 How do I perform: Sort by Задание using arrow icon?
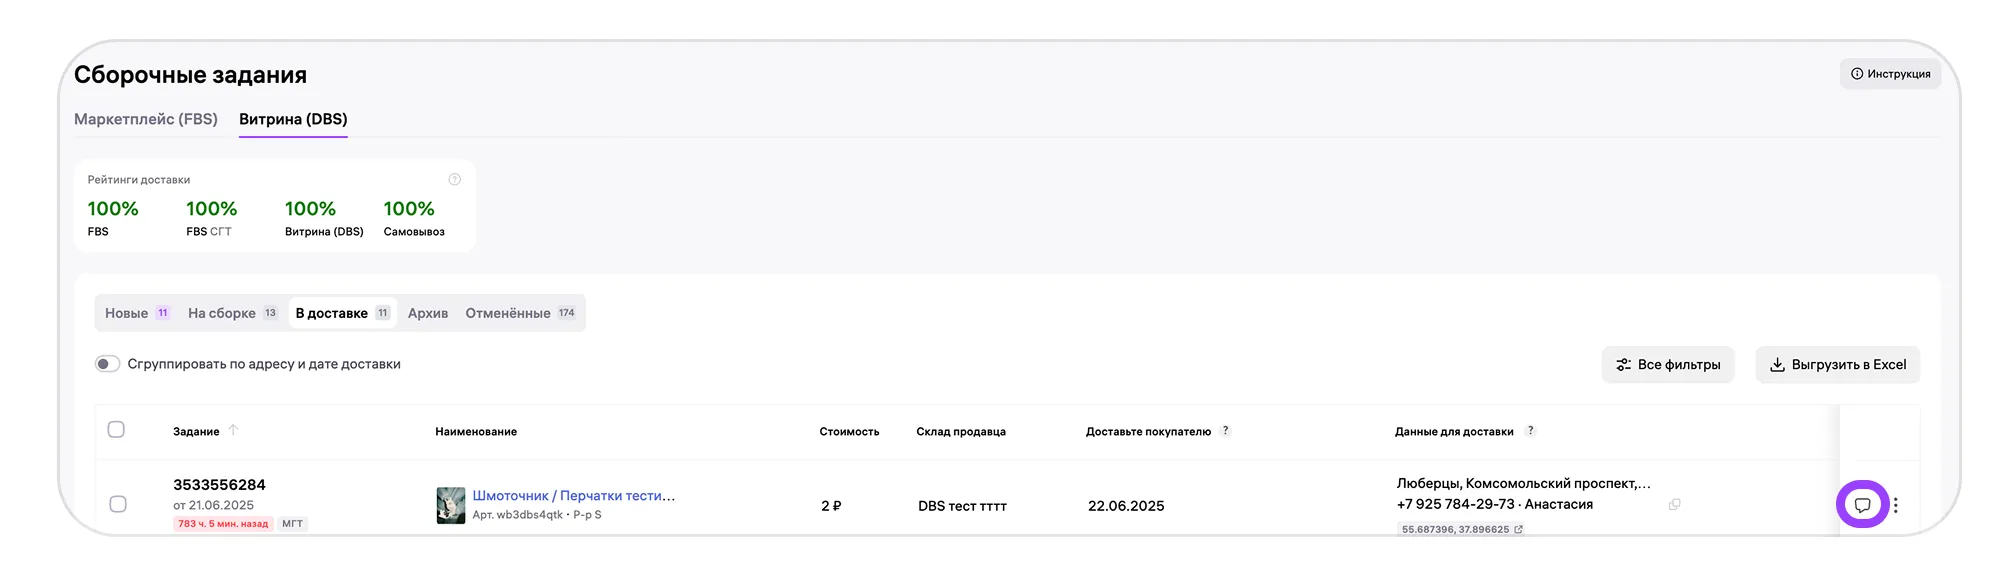tap(233, 431)
